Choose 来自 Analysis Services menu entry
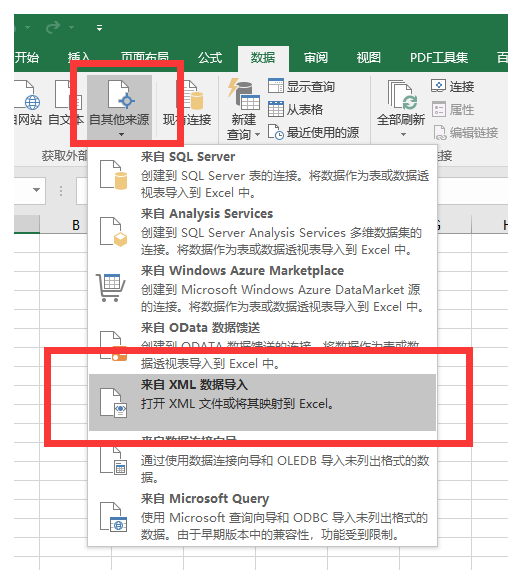The width and height of the screenshot is (521, 582). coord(262,231)
